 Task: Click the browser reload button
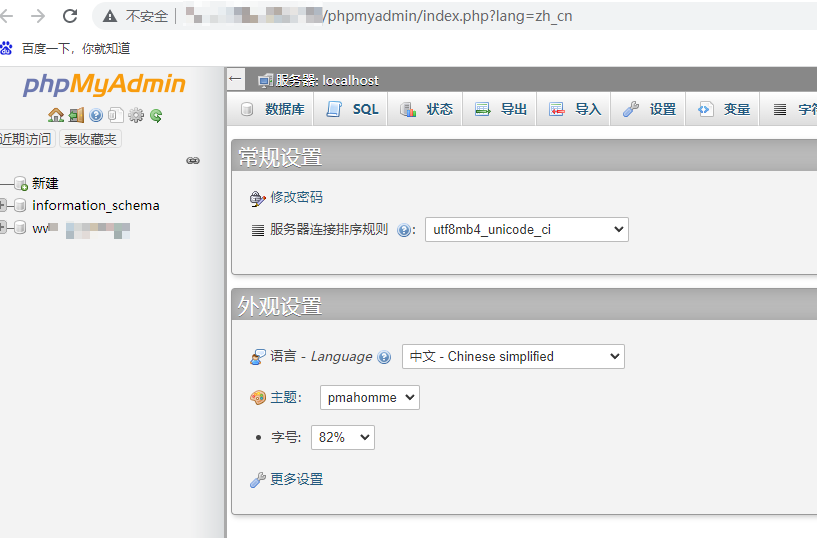(x=70, y=16)
